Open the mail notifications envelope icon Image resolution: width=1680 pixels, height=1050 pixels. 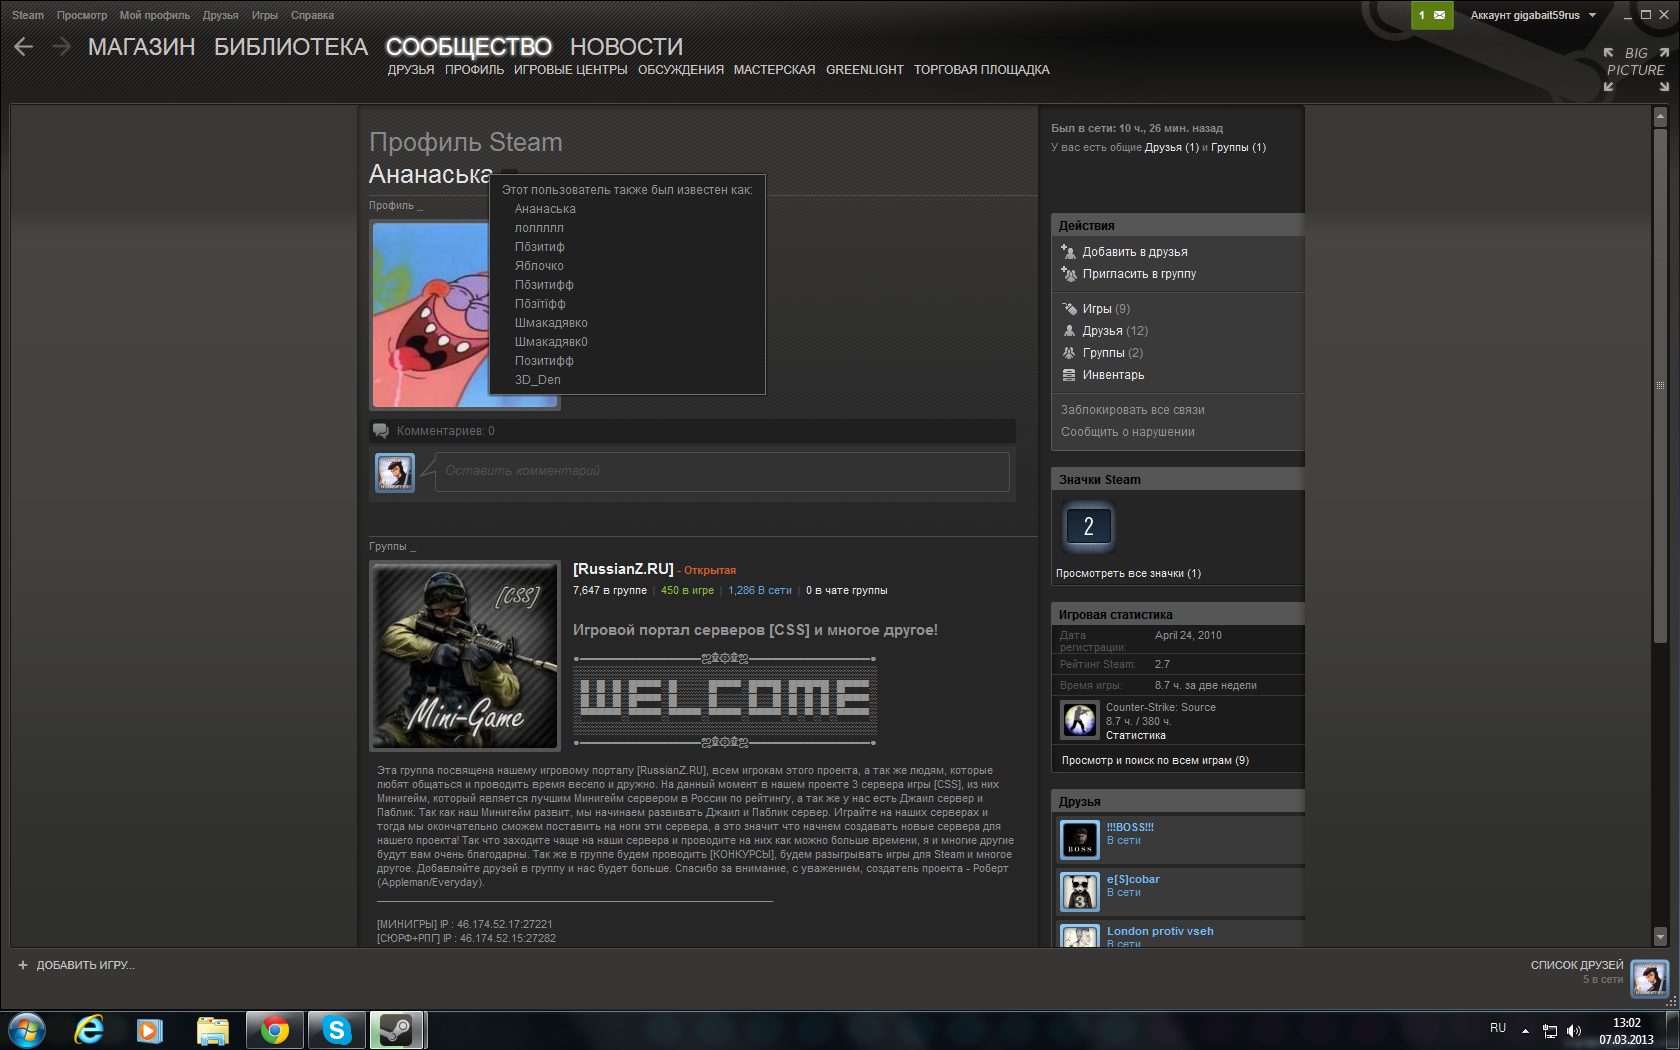(x=1439, y=15)
